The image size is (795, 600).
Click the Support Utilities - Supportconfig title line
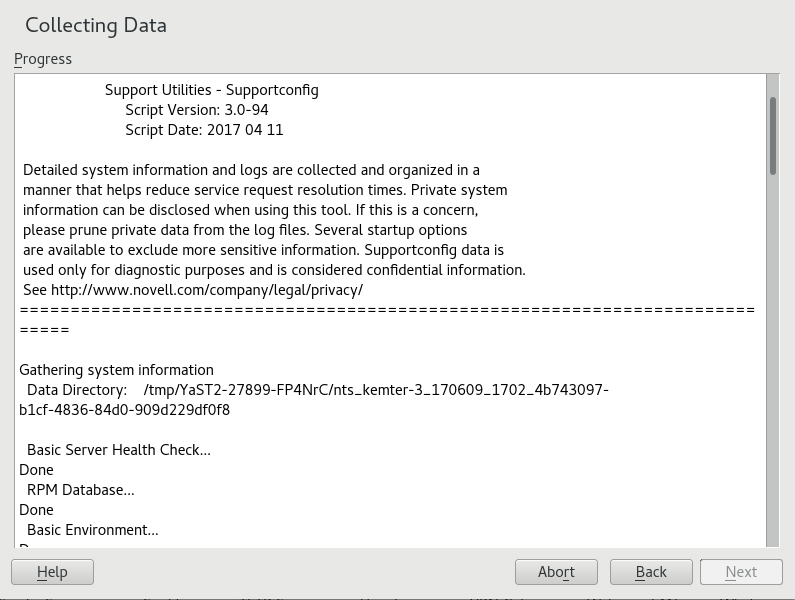click(x=212, y=90)
